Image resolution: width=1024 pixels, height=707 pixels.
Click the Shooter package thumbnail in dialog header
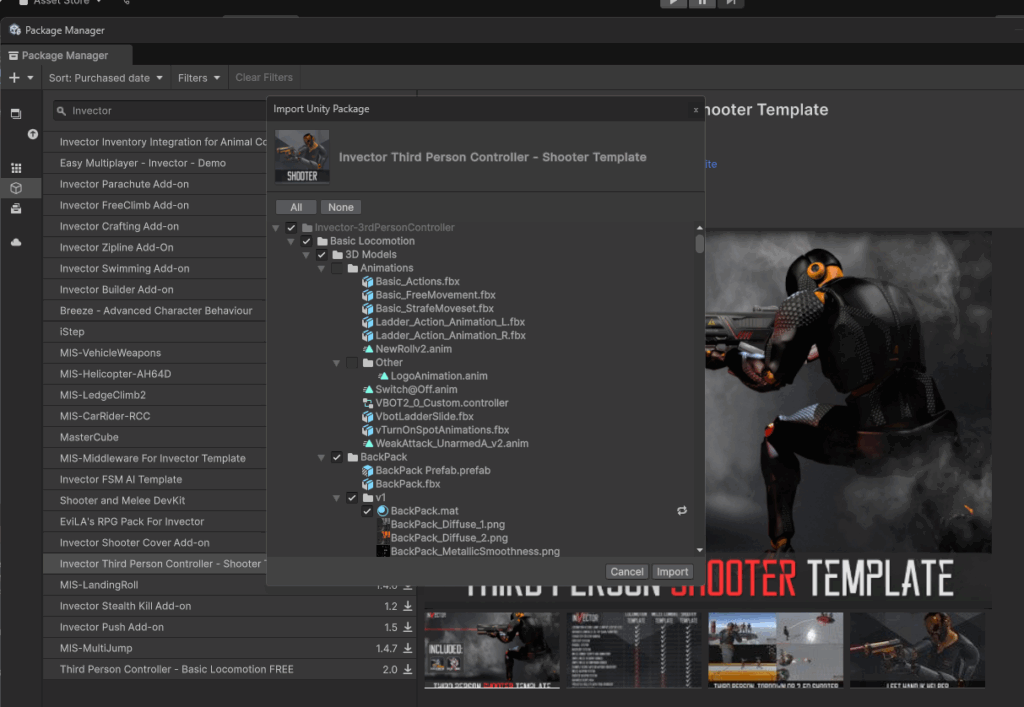[302, 157]
